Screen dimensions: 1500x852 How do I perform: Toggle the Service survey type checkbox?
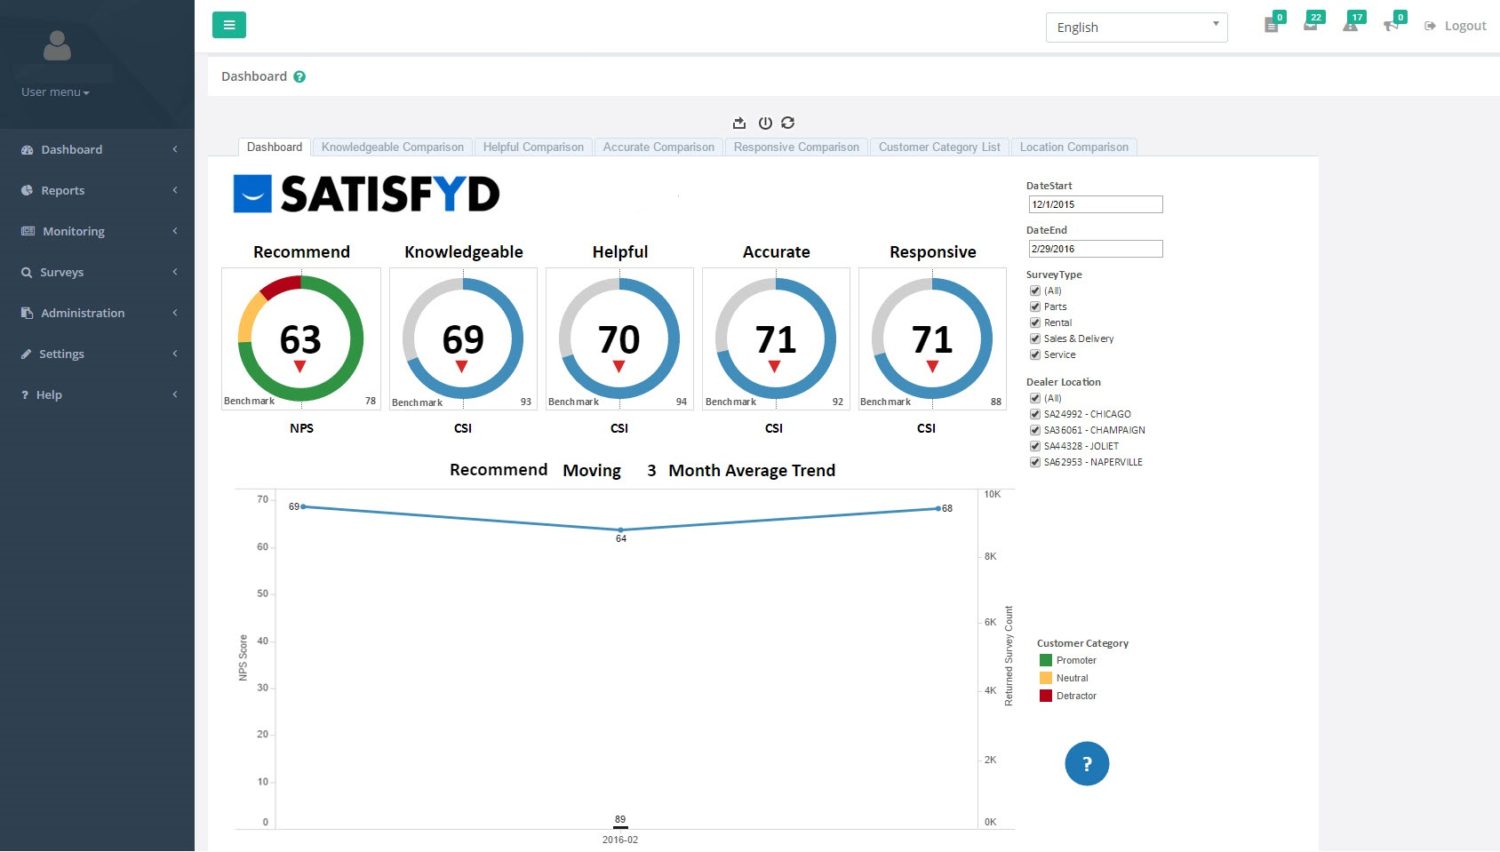coord(1035,355)
